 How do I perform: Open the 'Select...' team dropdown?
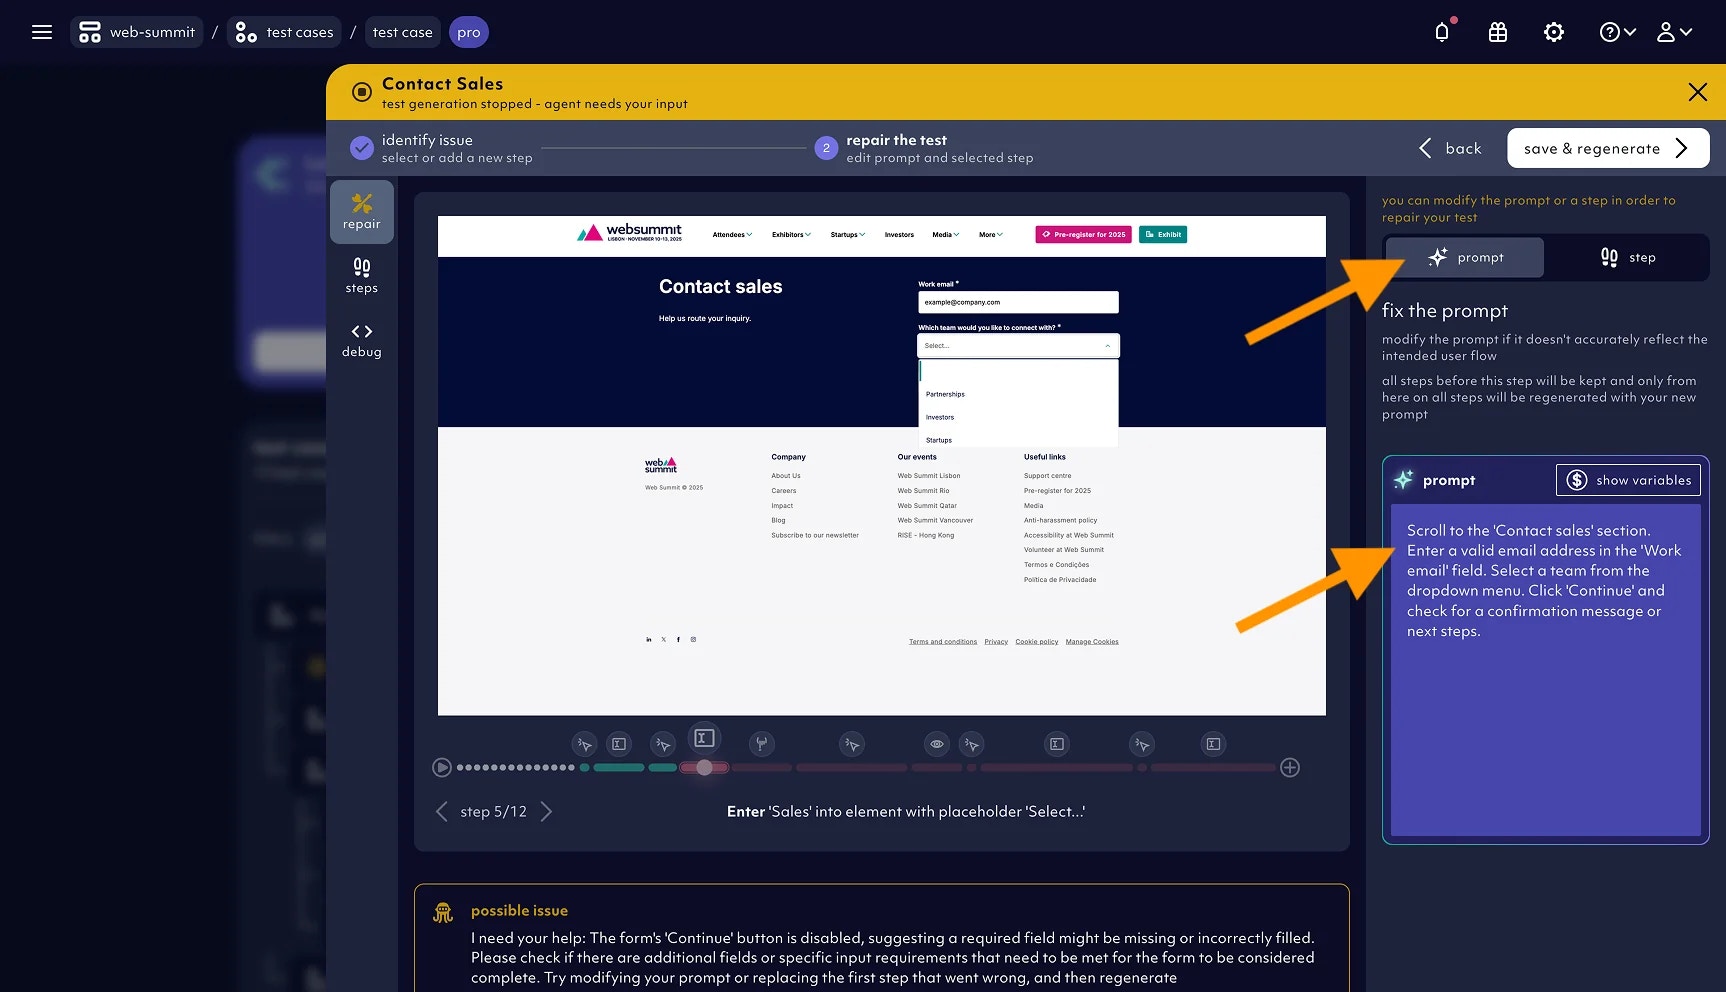(x=1018, y=346)
